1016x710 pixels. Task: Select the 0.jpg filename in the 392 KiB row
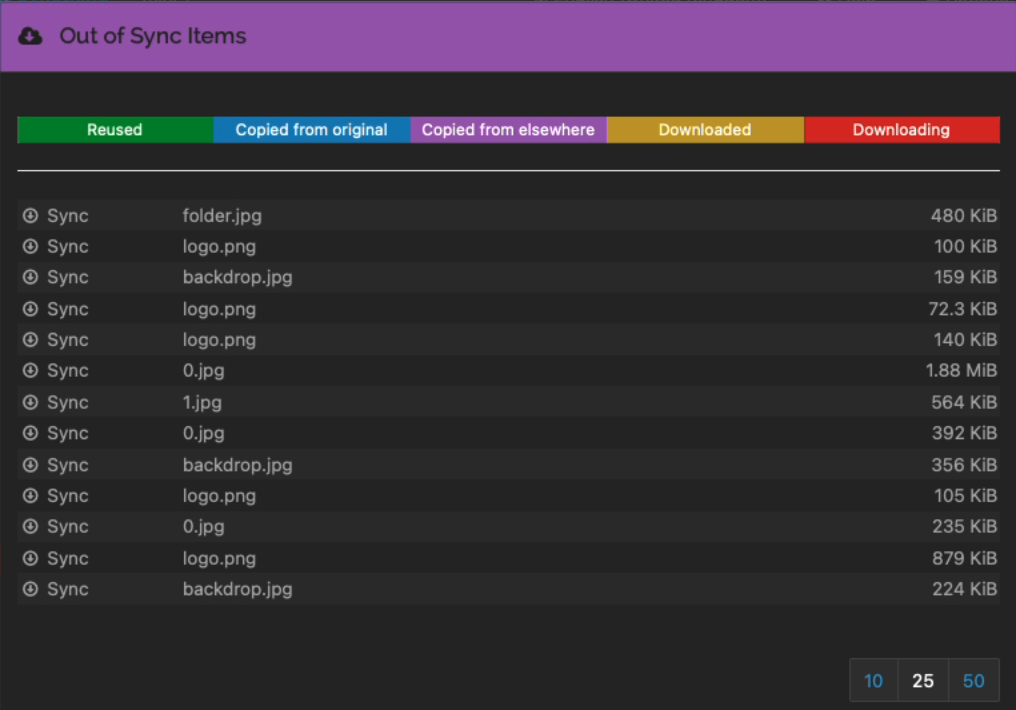pyautogui.click(x=203, y=434)
